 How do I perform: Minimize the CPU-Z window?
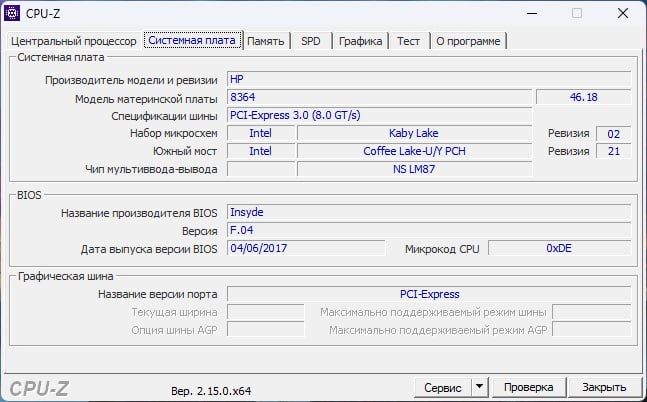[532, 13]
